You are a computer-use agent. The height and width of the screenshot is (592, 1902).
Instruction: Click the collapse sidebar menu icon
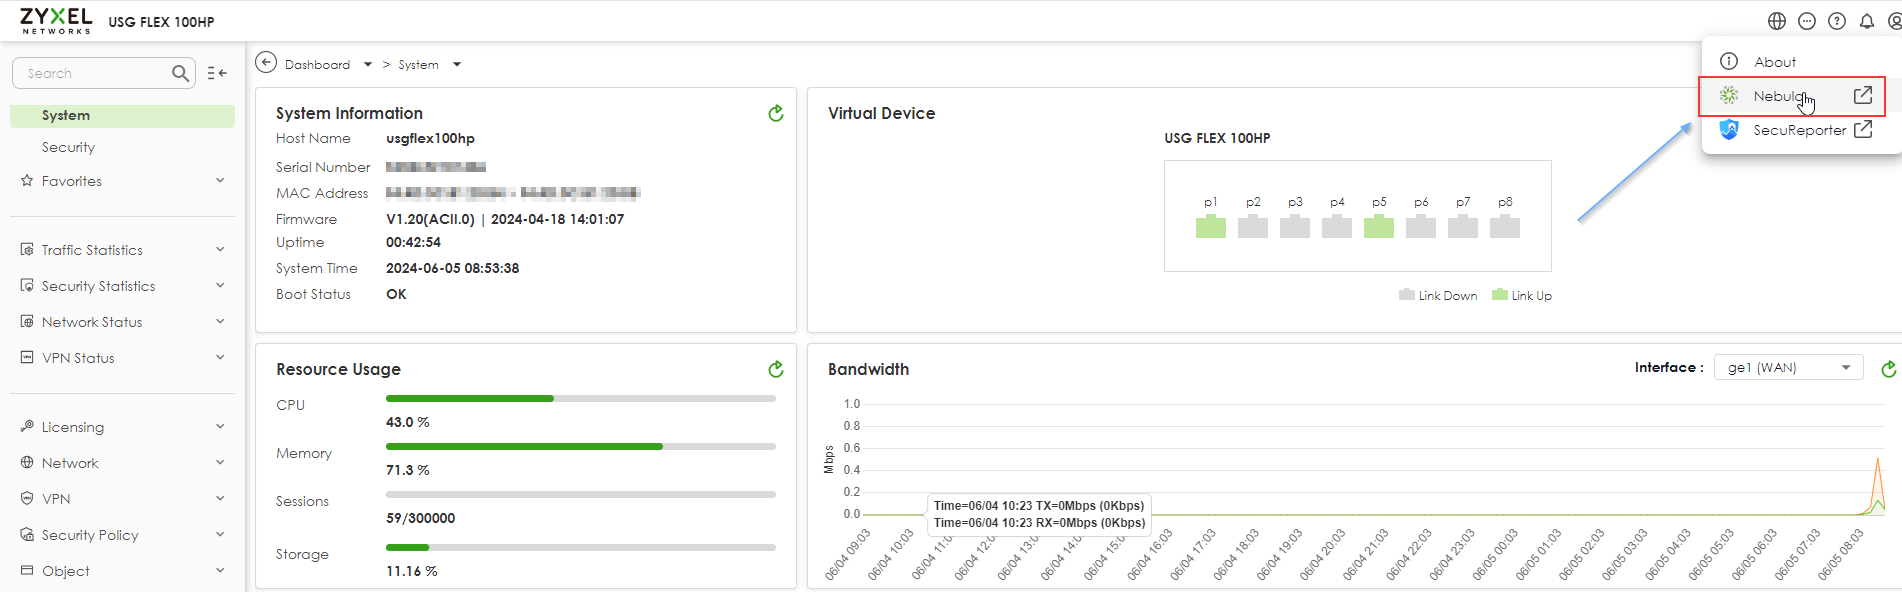click(x=217, y=73)
